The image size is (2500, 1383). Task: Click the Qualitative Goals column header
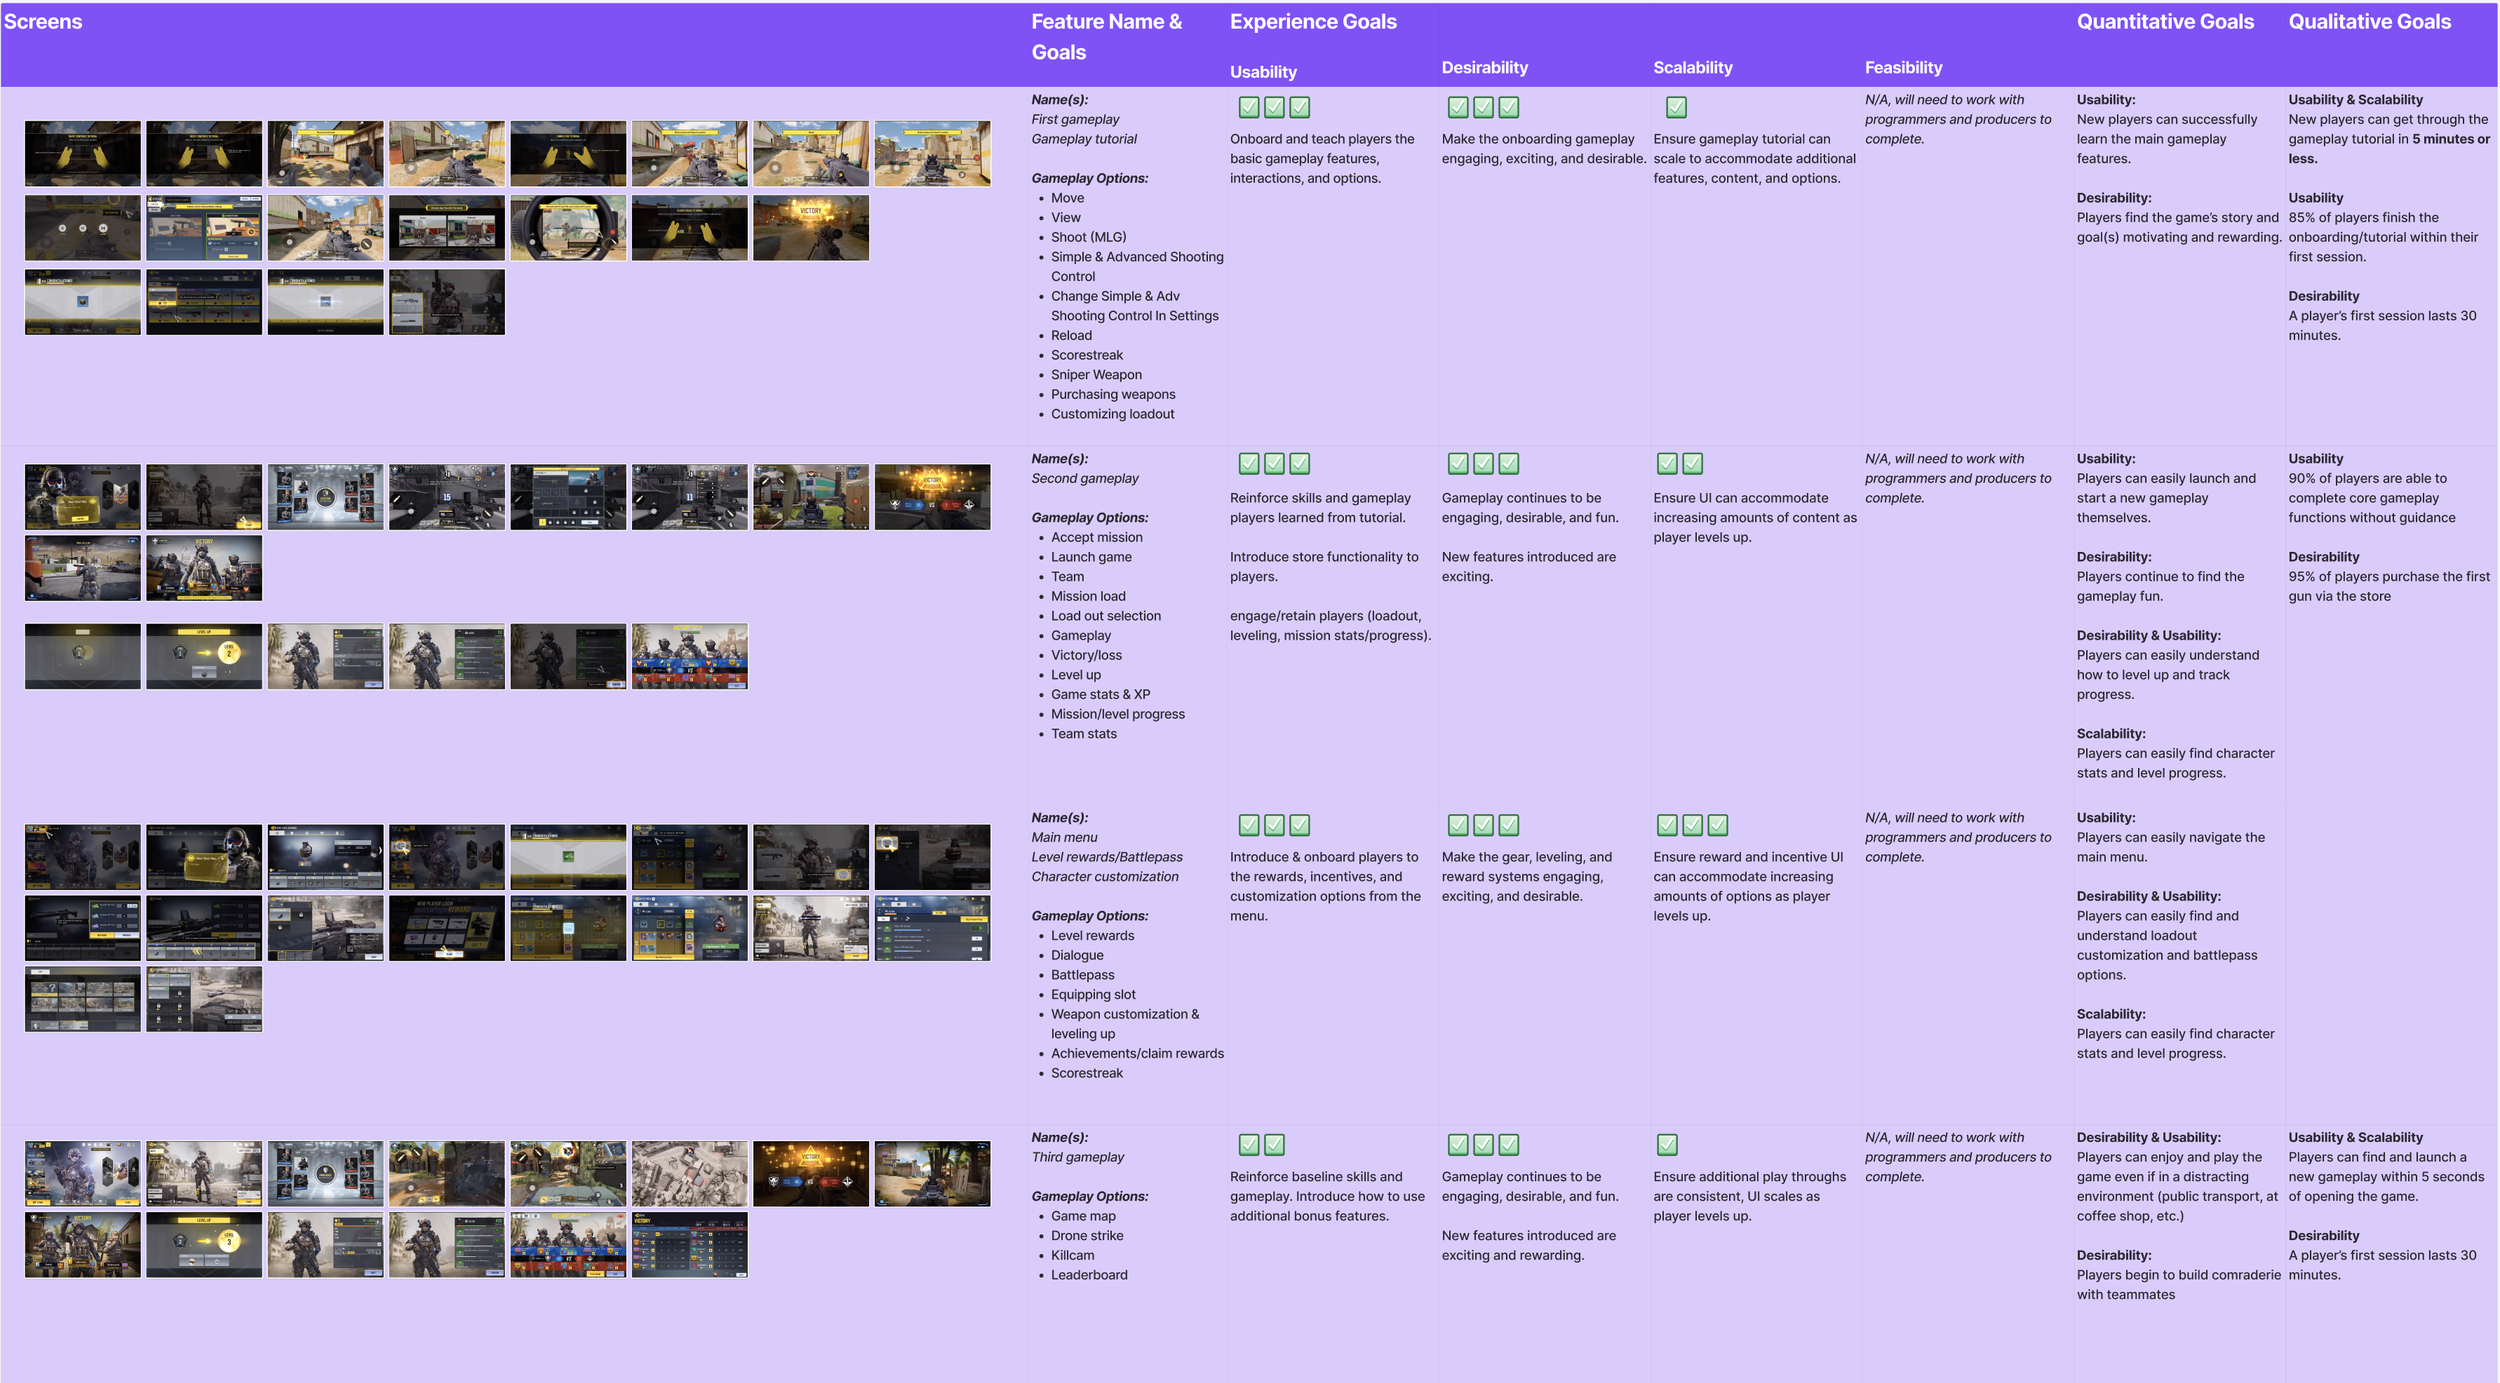(2369, 22)
